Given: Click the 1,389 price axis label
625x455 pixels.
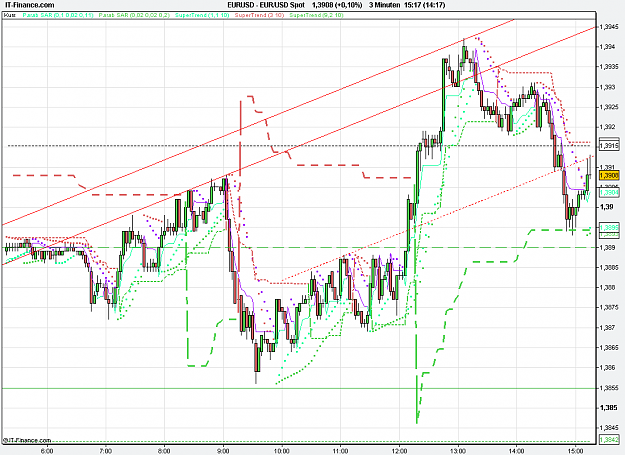Looking at the screenshot, I should tap(607, 247).
